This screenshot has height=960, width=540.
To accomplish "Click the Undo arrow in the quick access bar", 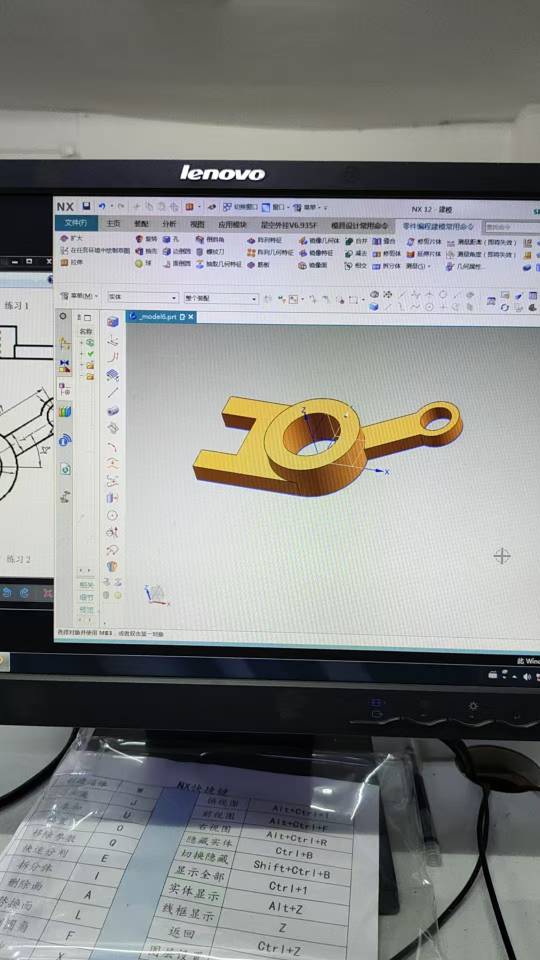I will coord(102,207).
